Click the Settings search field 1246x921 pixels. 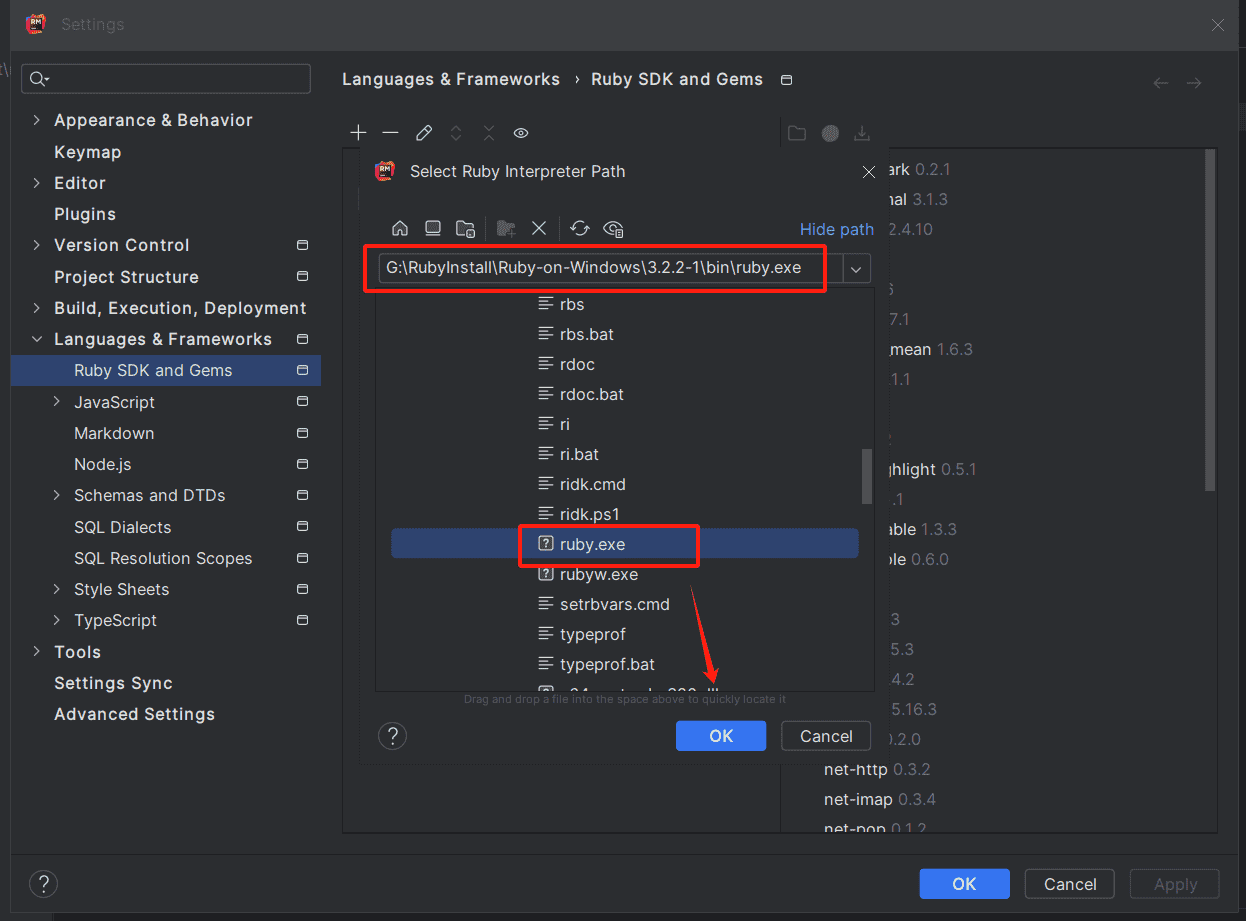pyautogui.click(x=166, y=79)
